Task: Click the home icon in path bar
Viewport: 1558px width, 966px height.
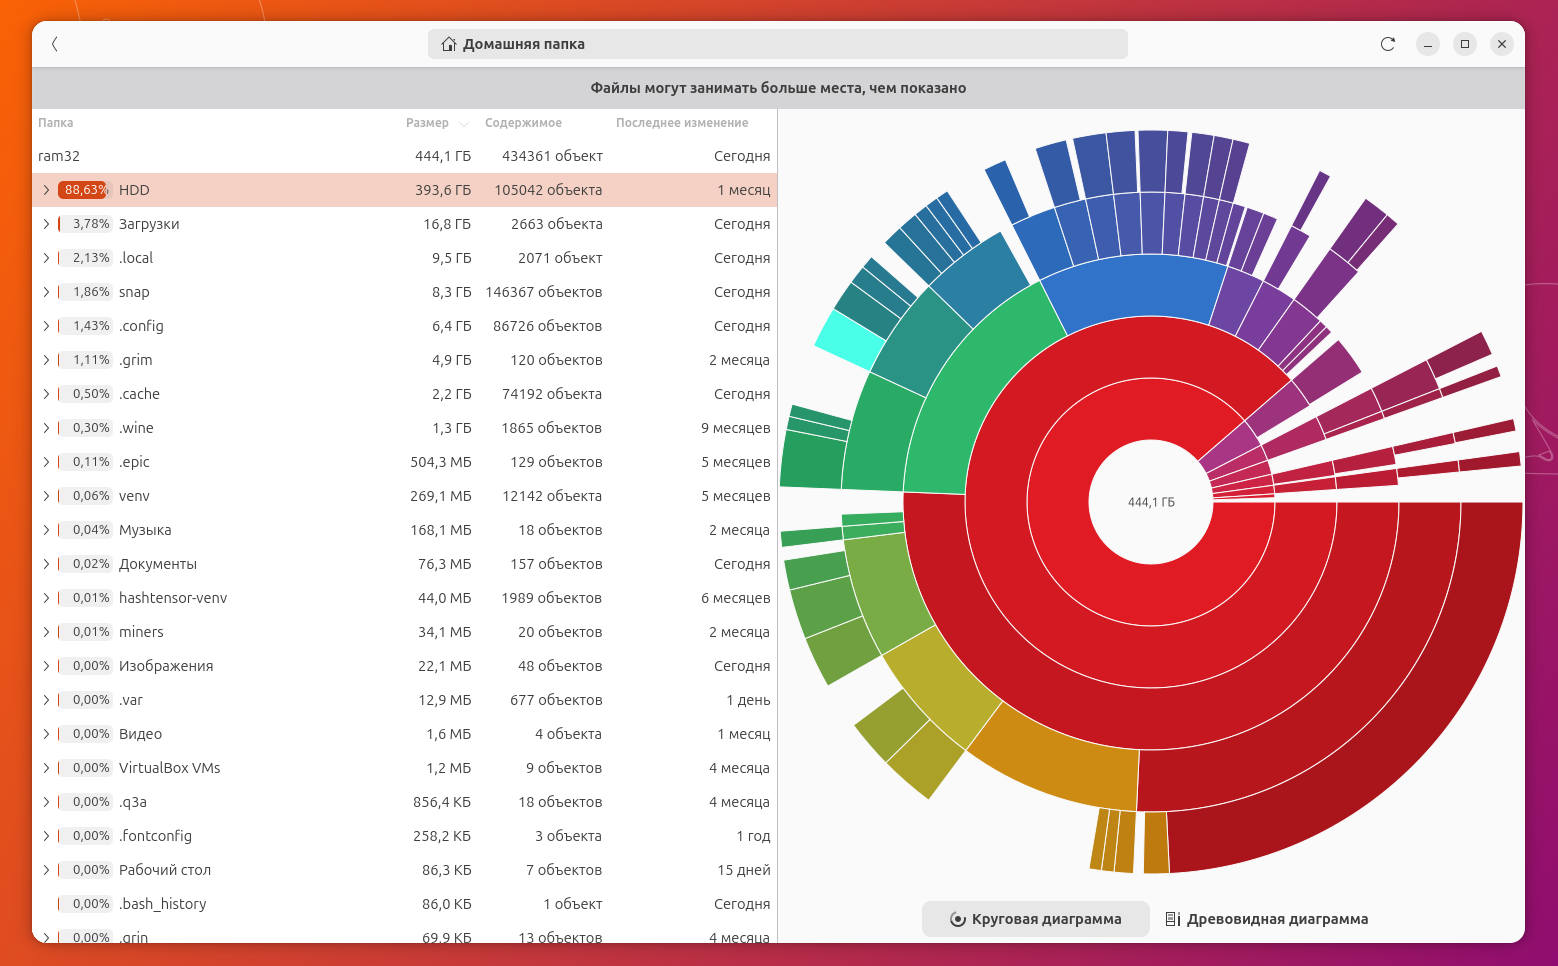Action: pyautogui.click(x=449, y=44)
